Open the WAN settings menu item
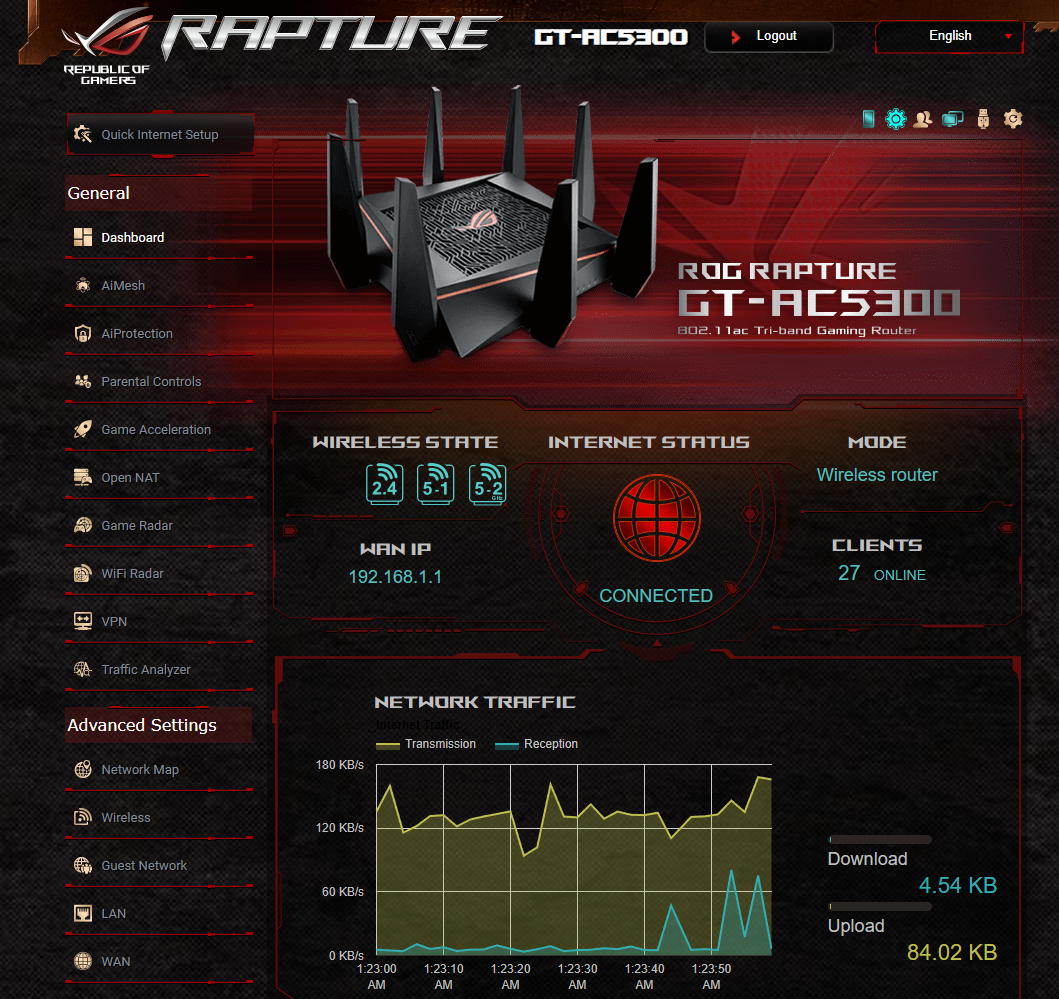Image resolution: width=1059 pixels, height=999 pixels. click(x=159, y=961)
